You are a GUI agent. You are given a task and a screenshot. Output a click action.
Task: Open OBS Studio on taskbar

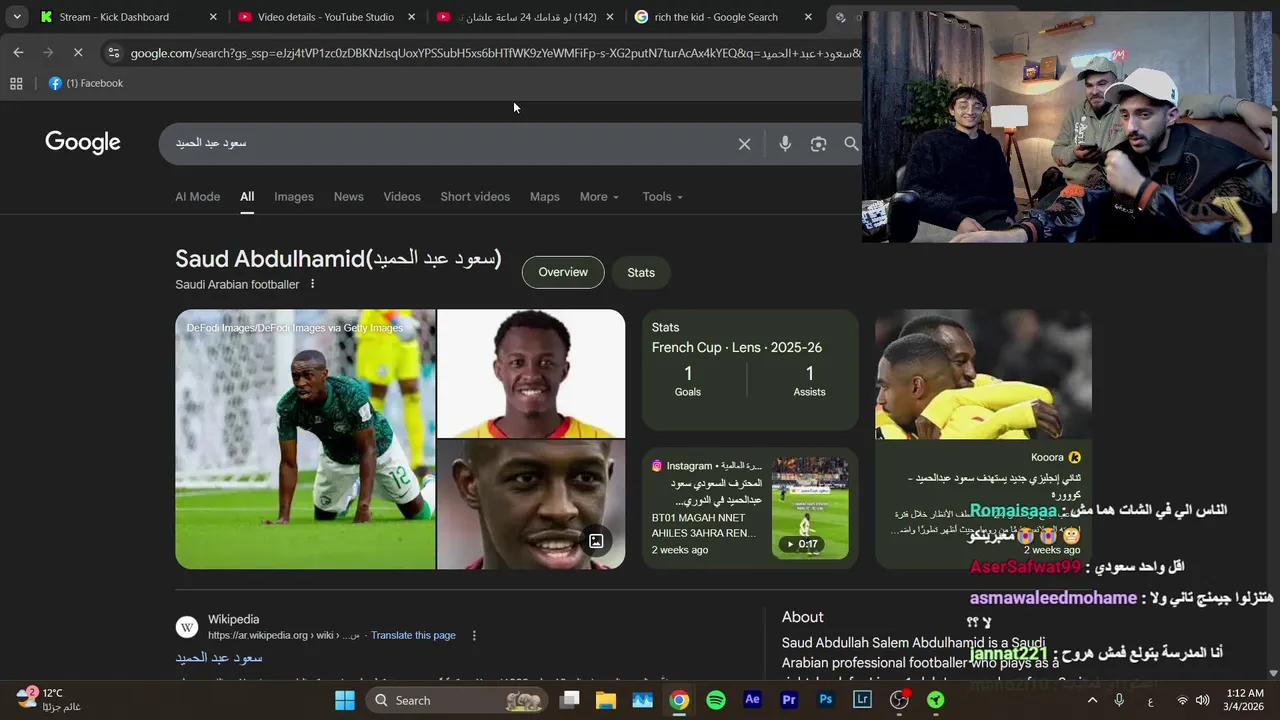click(899, 700)
